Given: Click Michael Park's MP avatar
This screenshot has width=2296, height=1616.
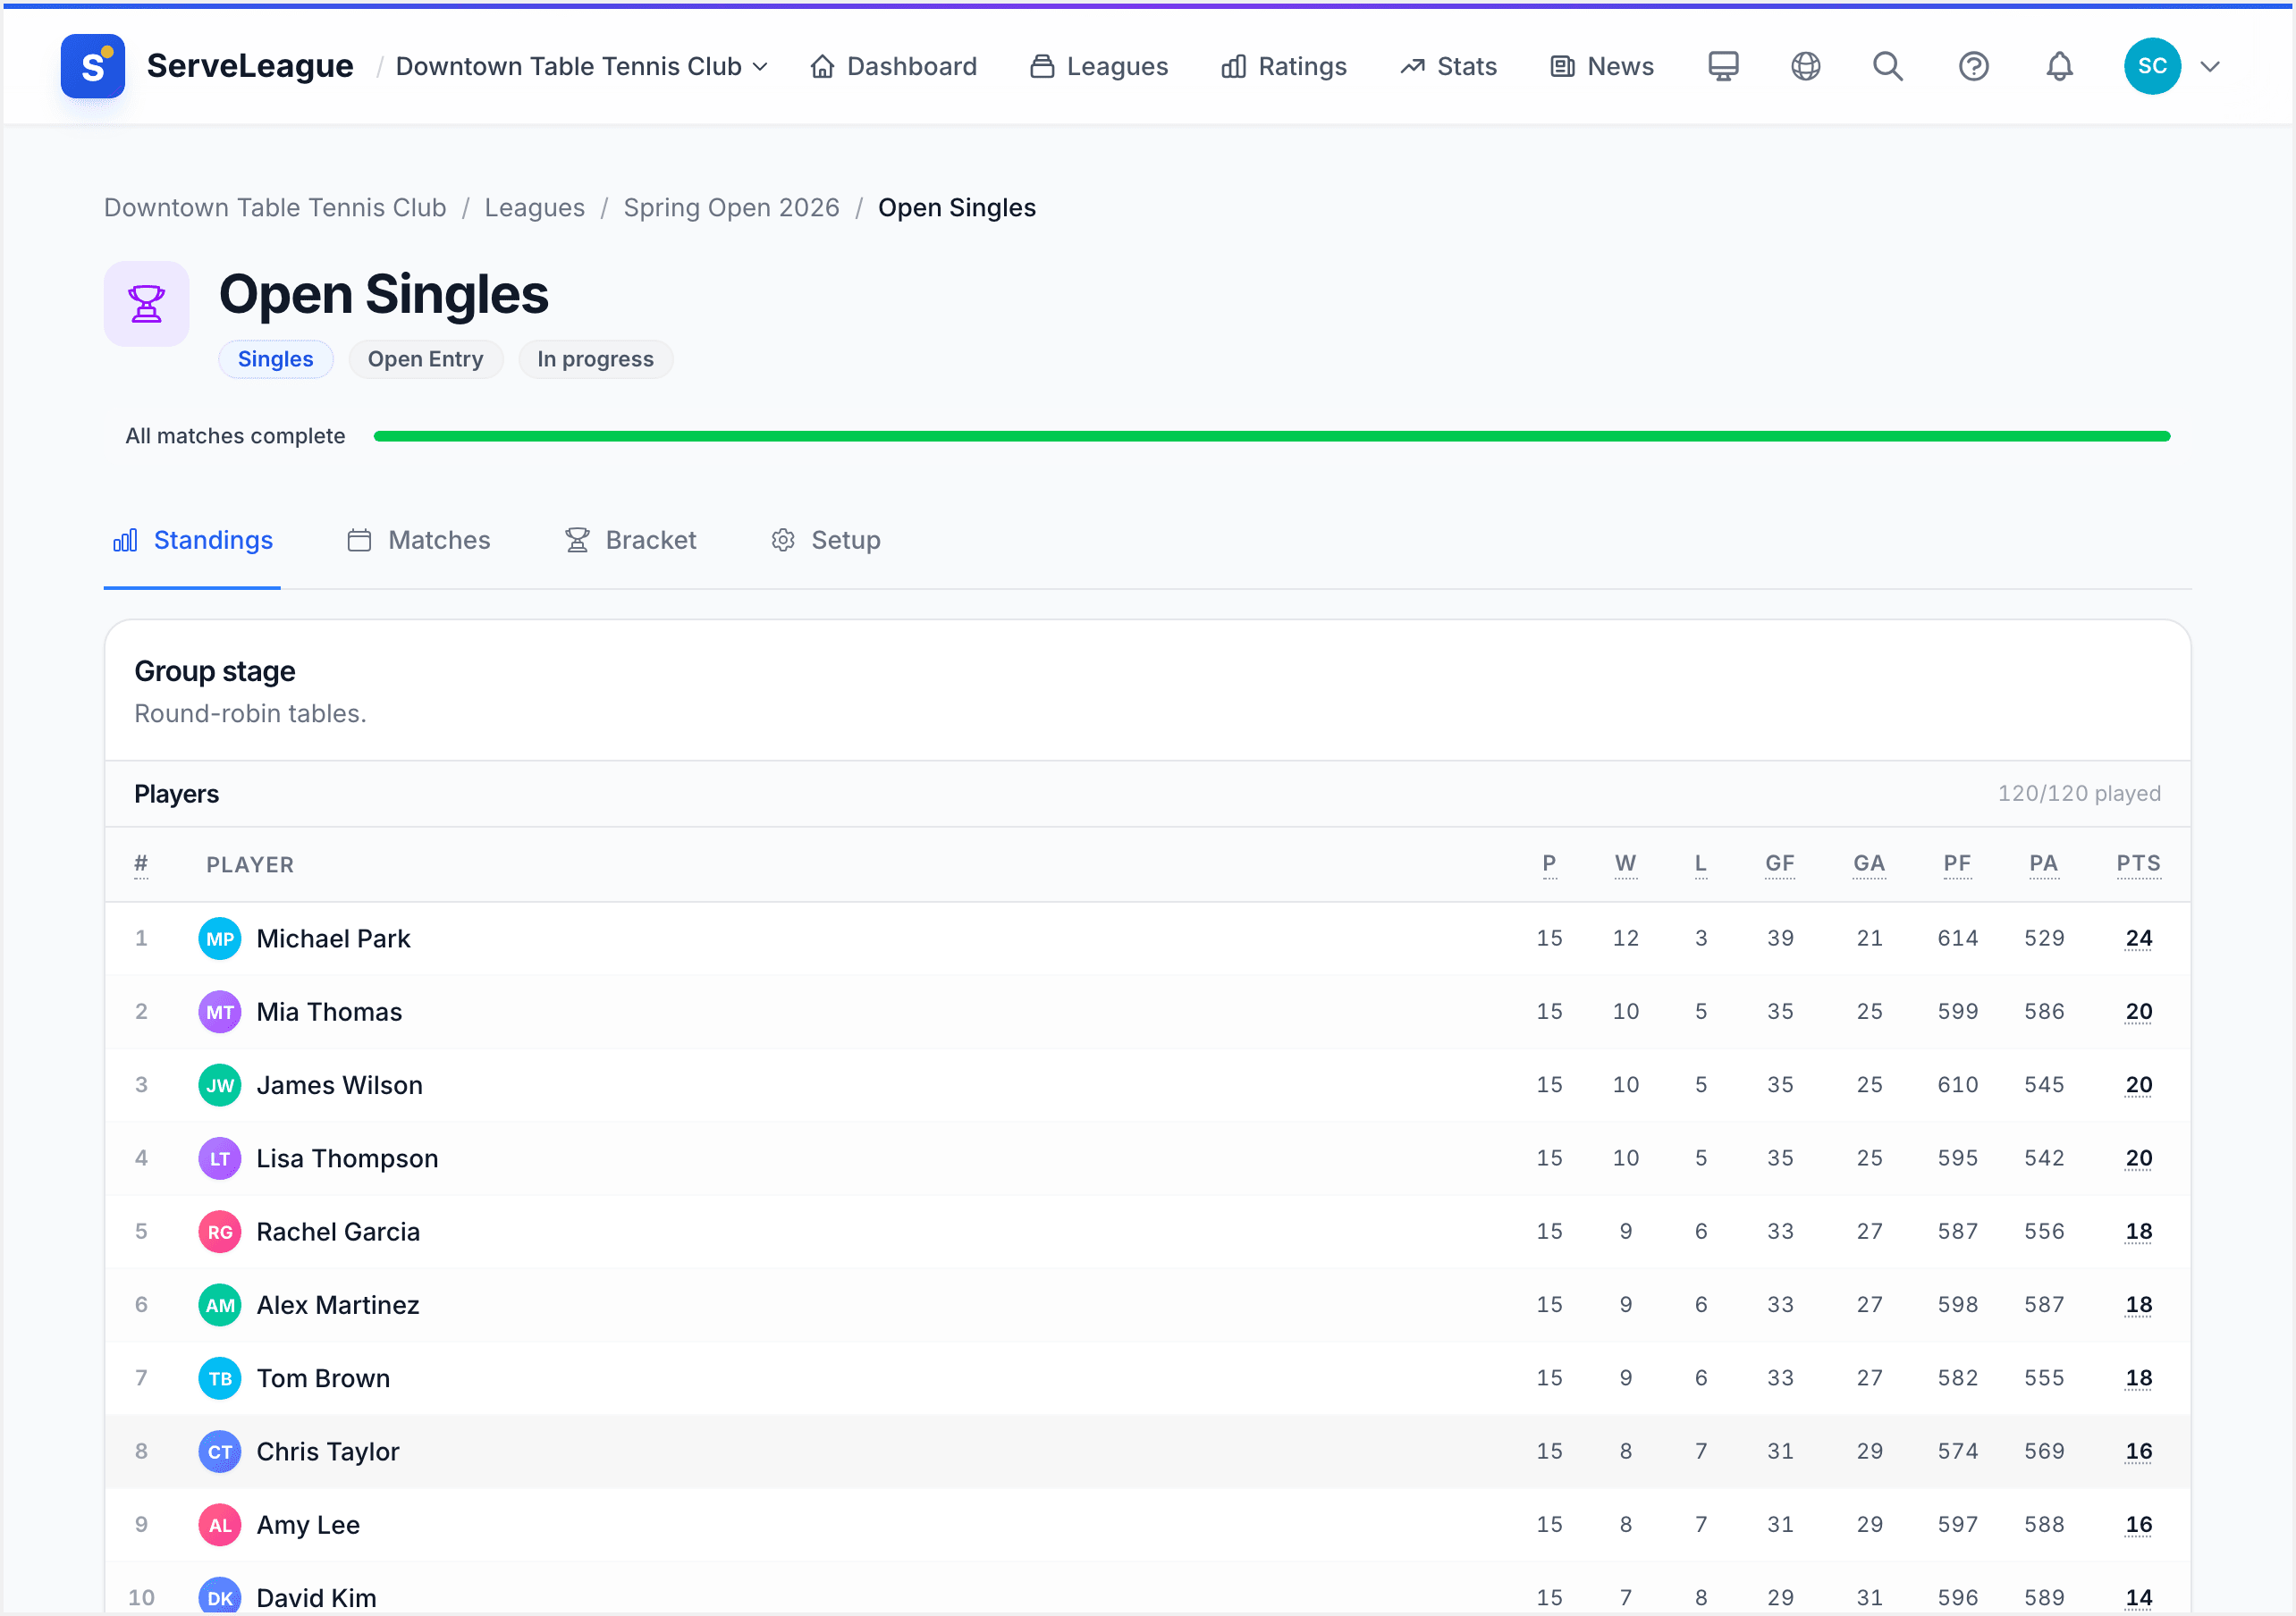Looking at the screenshot, I should [x=220, y=939].
